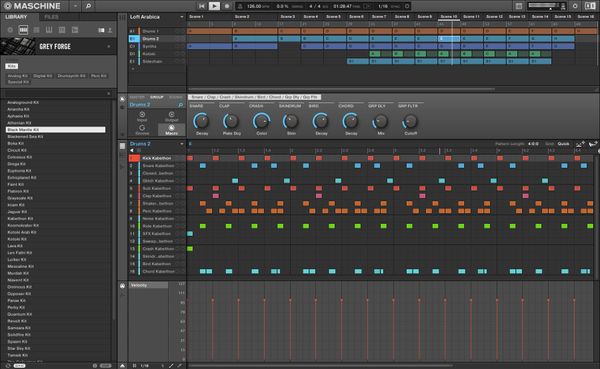Select Black Mantle Kit in the results list
This screenshot has width=600, height=369.
[55, 130]
